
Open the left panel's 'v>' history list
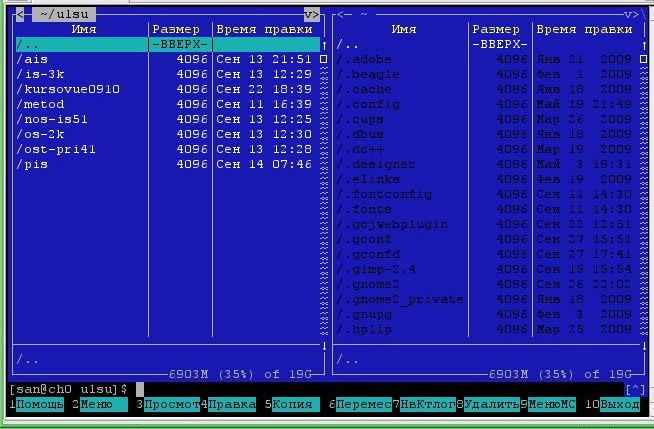pos(311,14)
